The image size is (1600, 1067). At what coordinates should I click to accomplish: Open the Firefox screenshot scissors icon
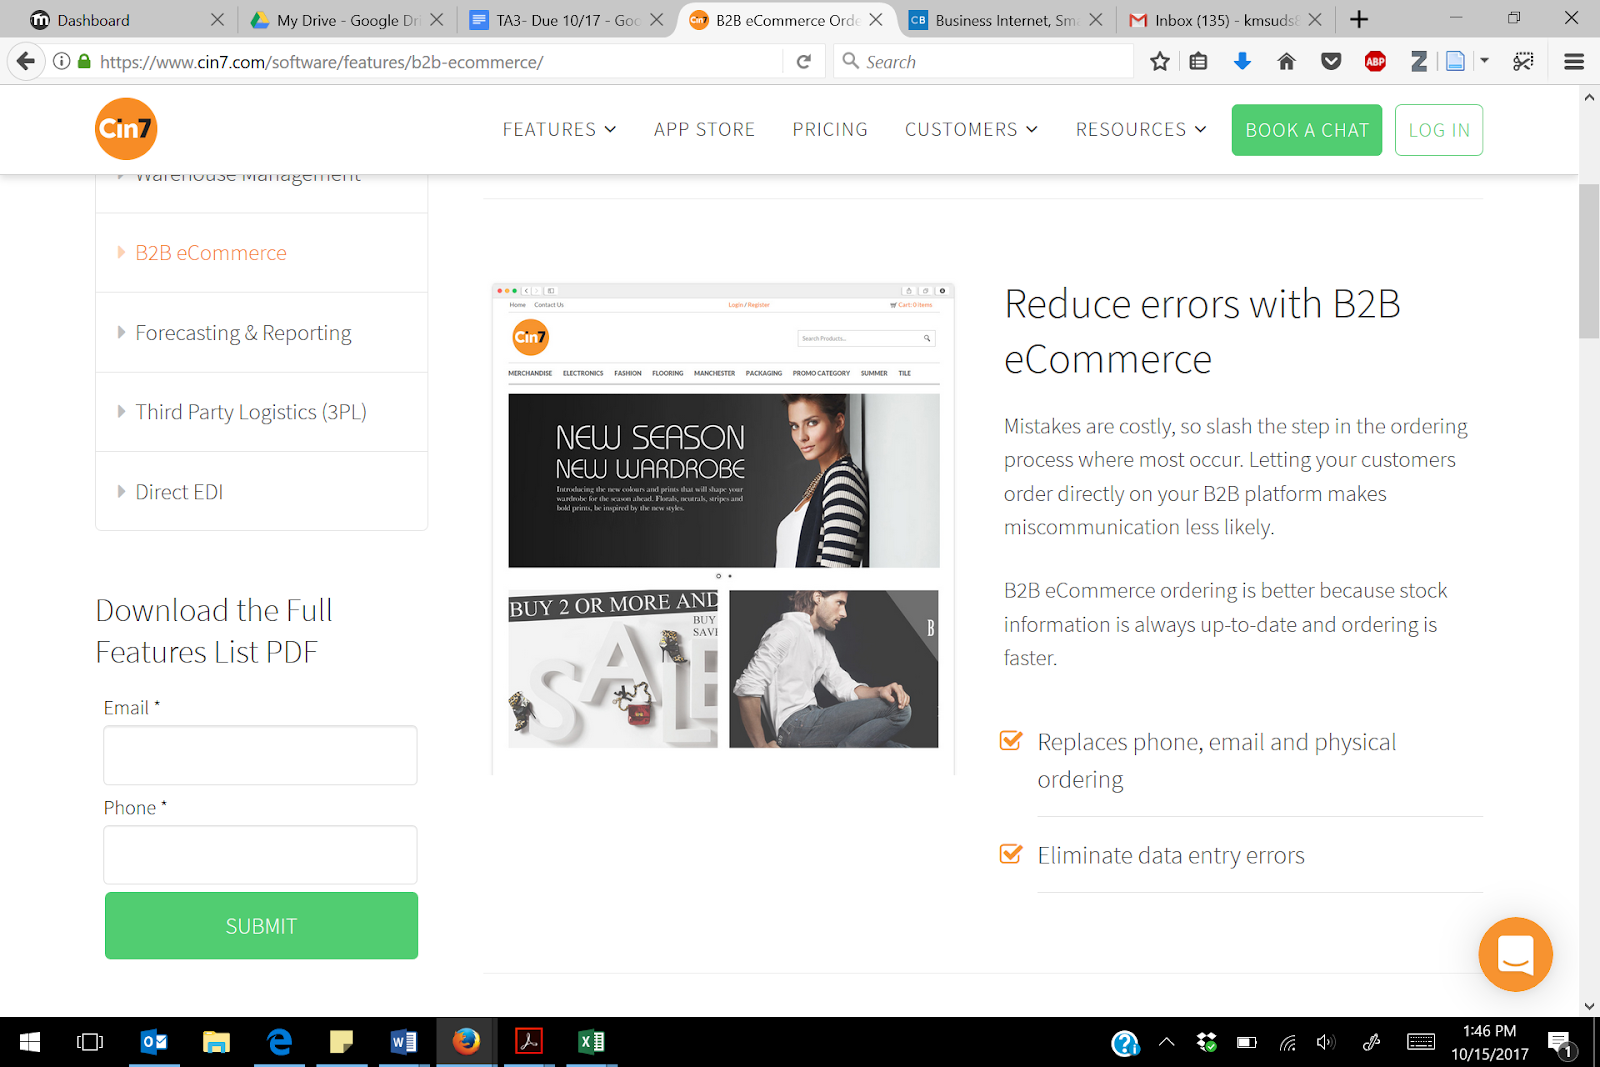pyautogui.click(x=1523, y=62)
